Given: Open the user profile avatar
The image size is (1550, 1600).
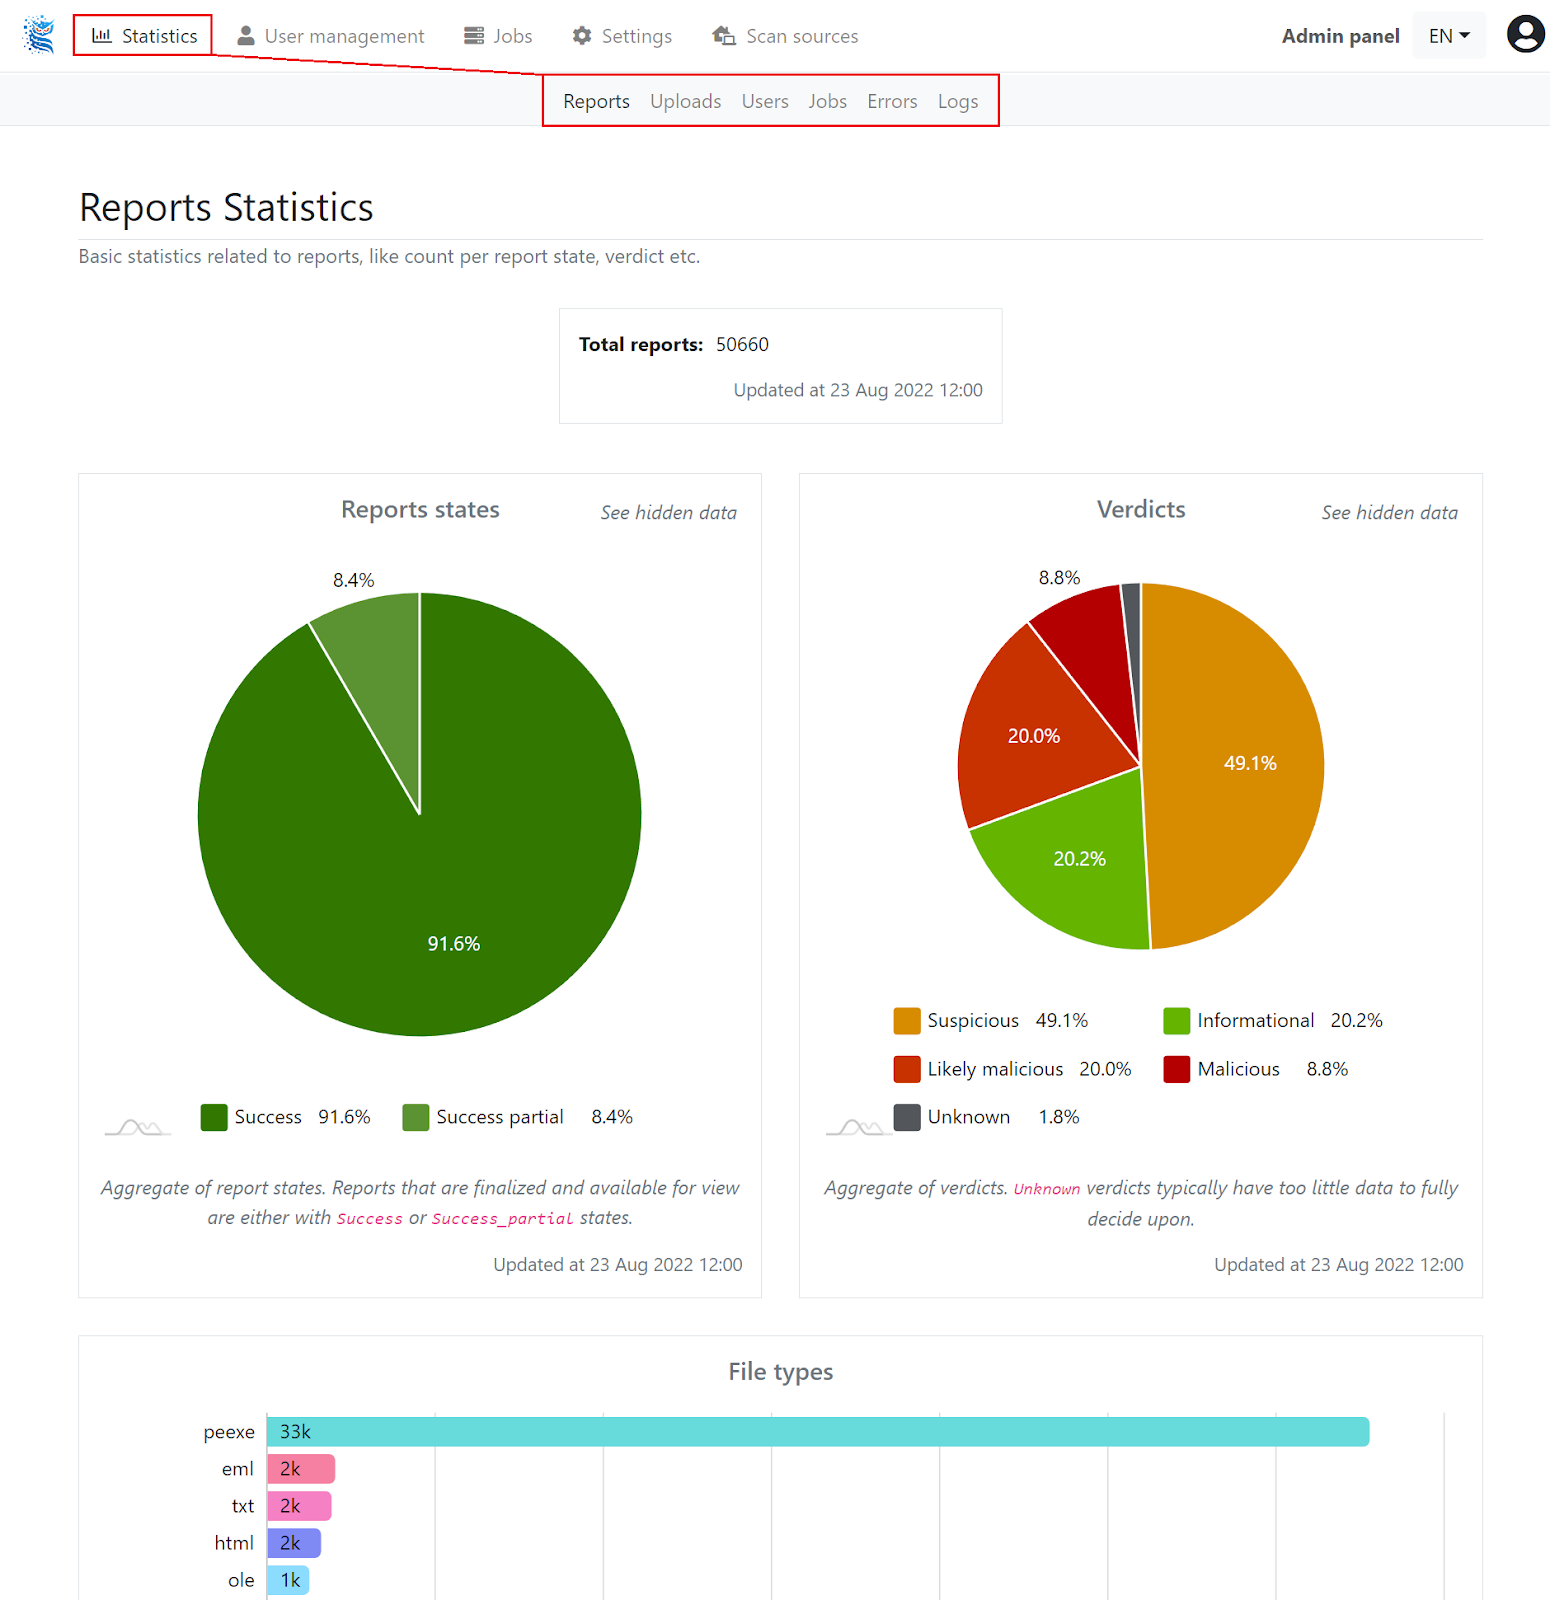Looking at the screenshot, I should click(1525, 35).
